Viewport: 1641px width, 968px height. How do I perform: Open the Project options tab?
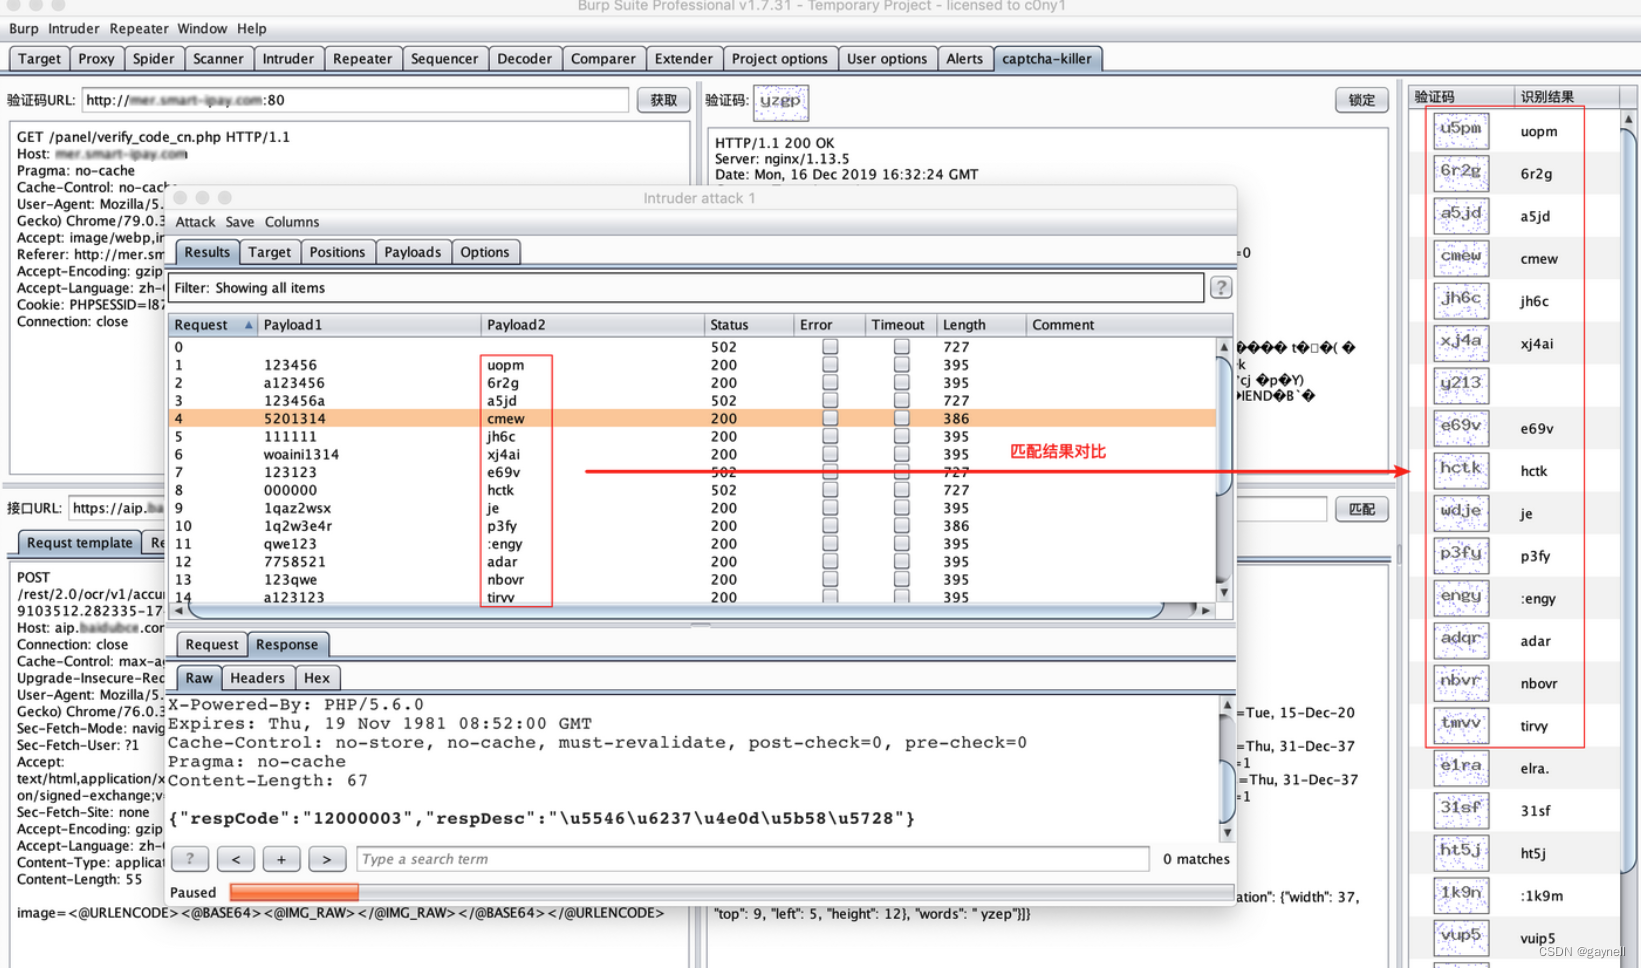click(779, 59)
